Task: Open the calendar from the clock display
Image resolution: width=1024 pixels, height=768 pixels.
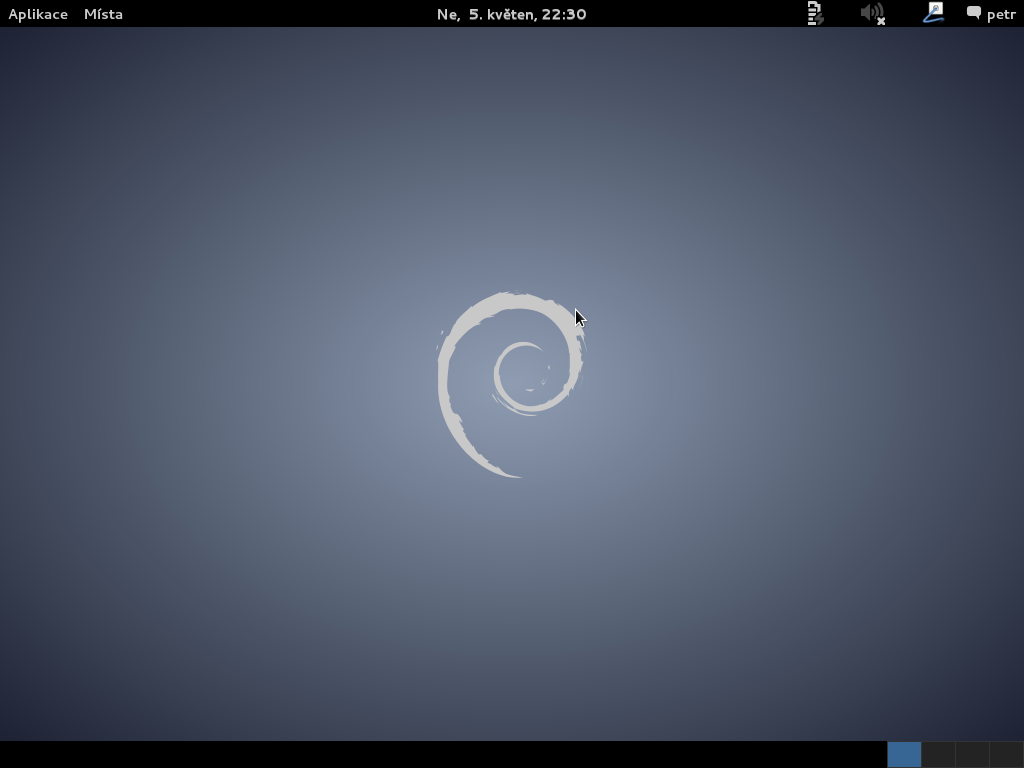Action: pyautogui.click(x=512, y=14)
